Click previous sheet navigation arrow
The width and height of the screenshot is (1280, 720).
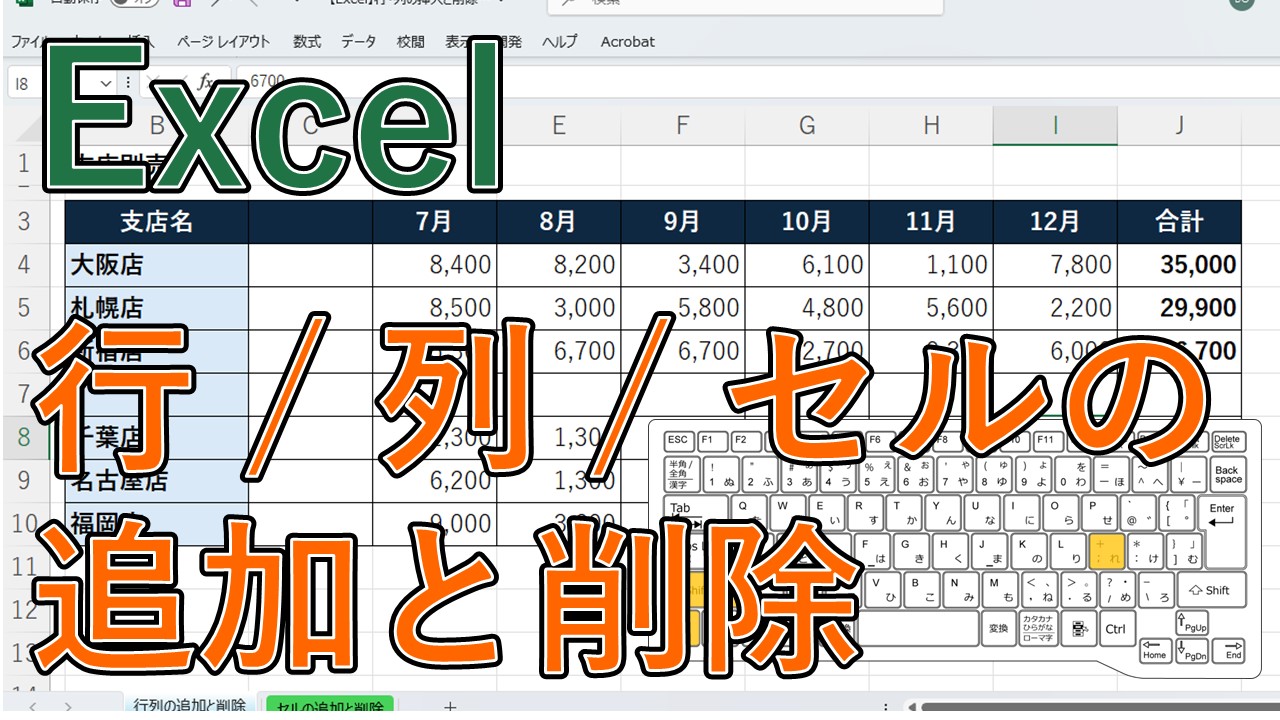(32, 706)
